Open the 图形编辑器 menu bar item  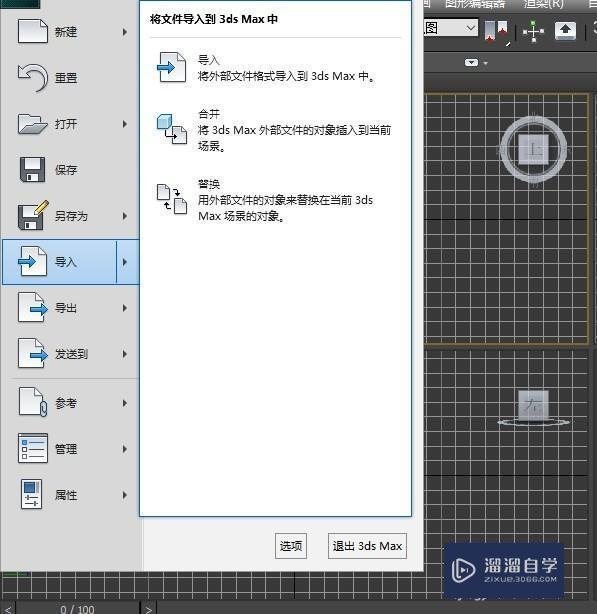pos(475,4)
